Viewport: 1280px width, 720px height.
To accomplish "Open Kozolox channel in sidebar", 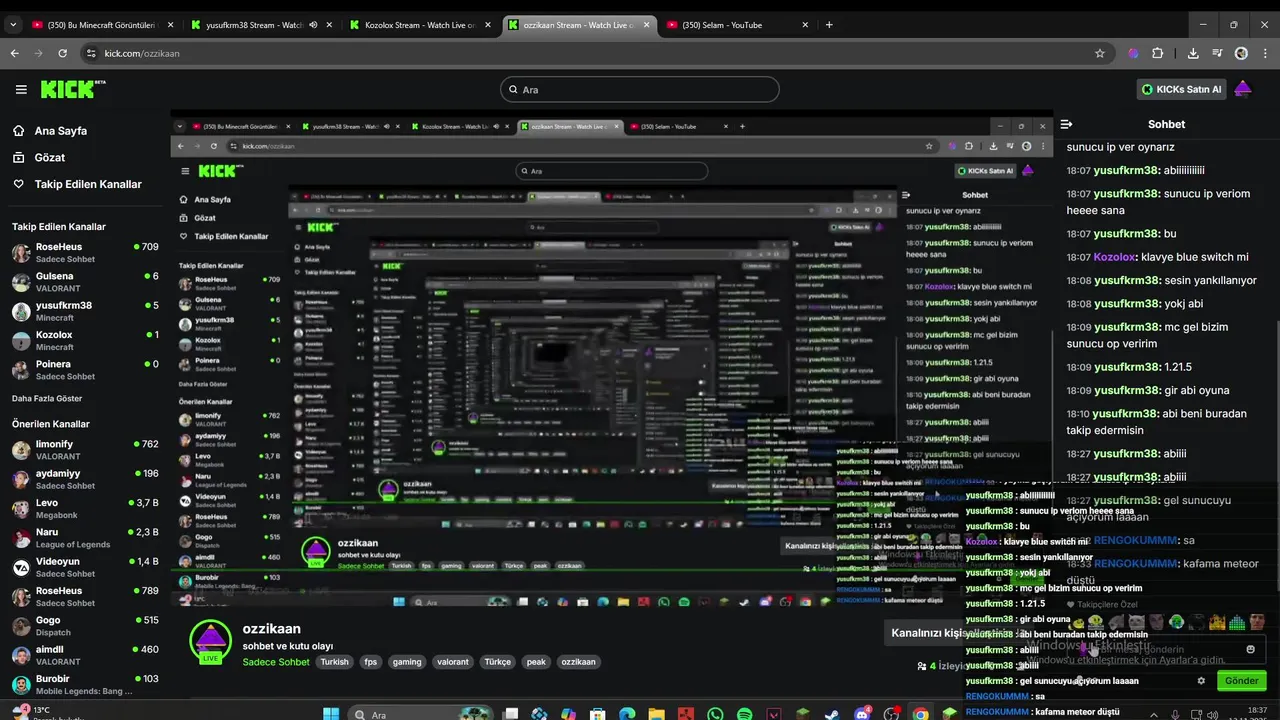I will click(85, 341).
